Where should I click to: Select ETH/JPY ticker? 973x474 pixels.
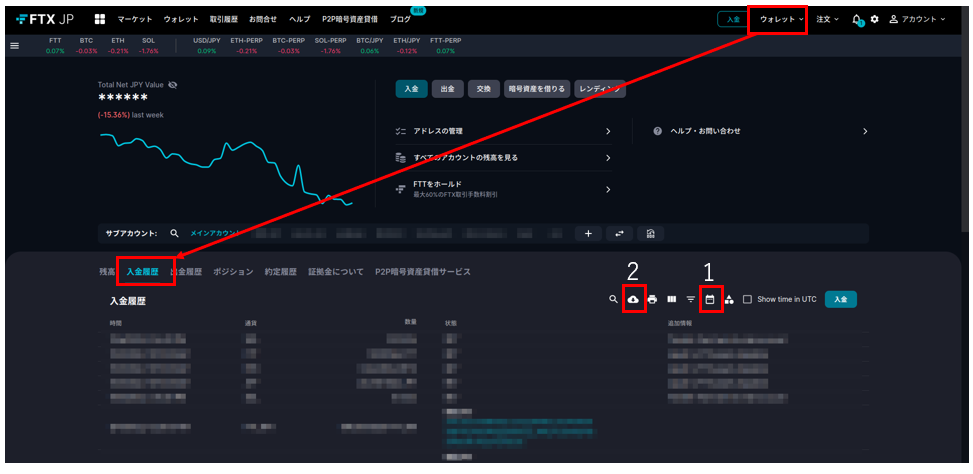[406, 45]
